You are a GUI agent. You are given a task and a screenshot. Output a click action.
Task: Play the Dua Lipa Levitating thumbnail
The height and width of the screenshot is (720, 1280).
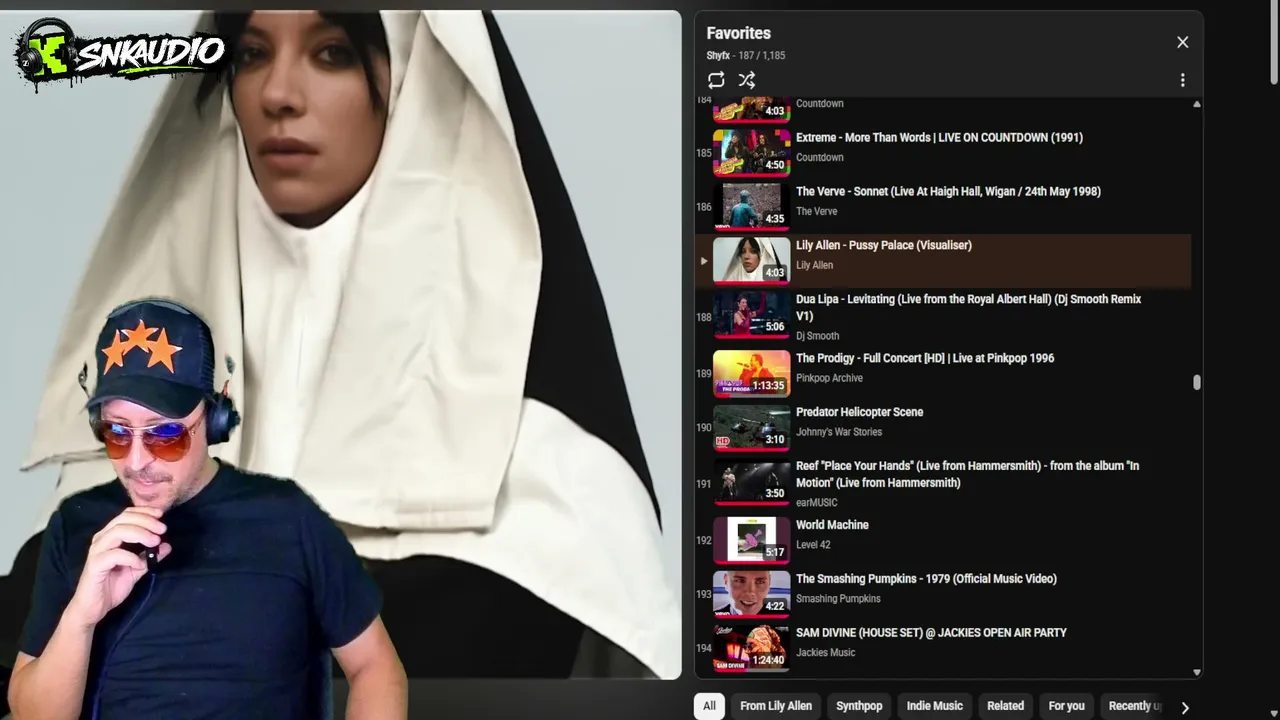click(752, 314)
